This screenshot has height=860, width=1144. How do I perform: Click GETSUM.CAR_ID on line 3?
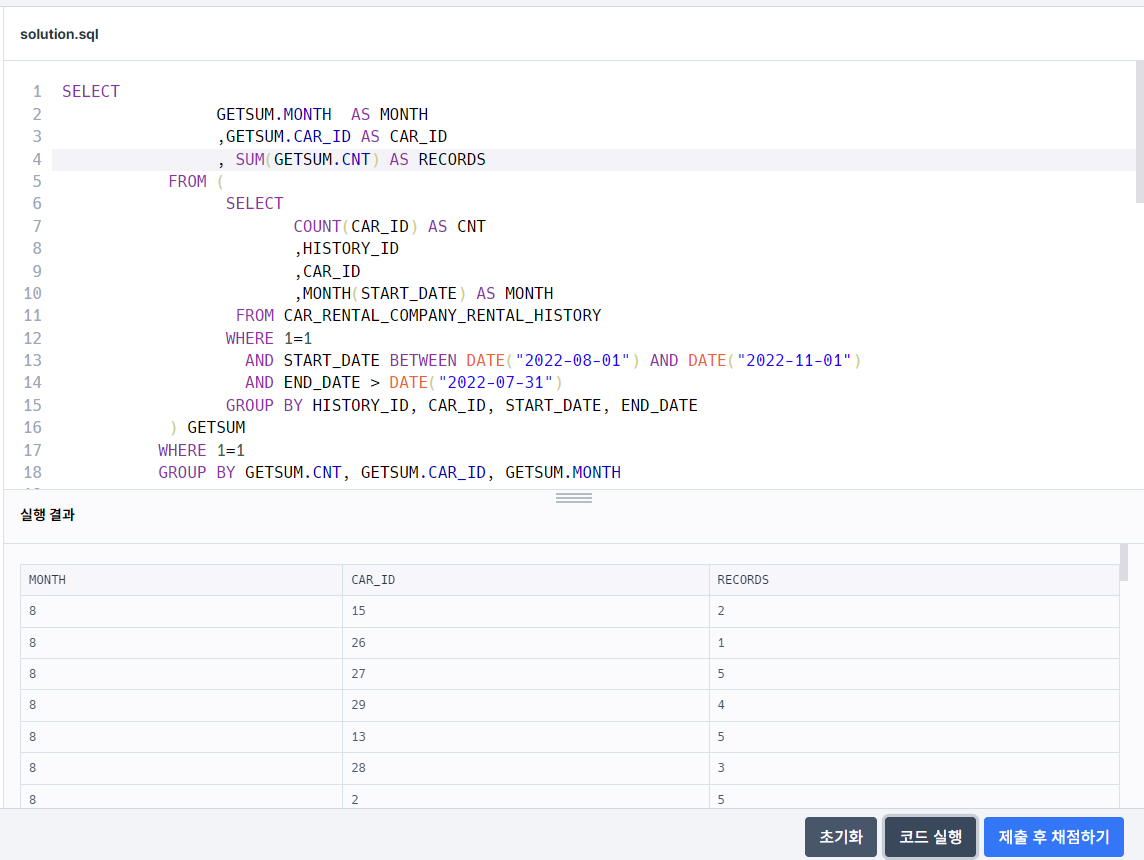287,136
